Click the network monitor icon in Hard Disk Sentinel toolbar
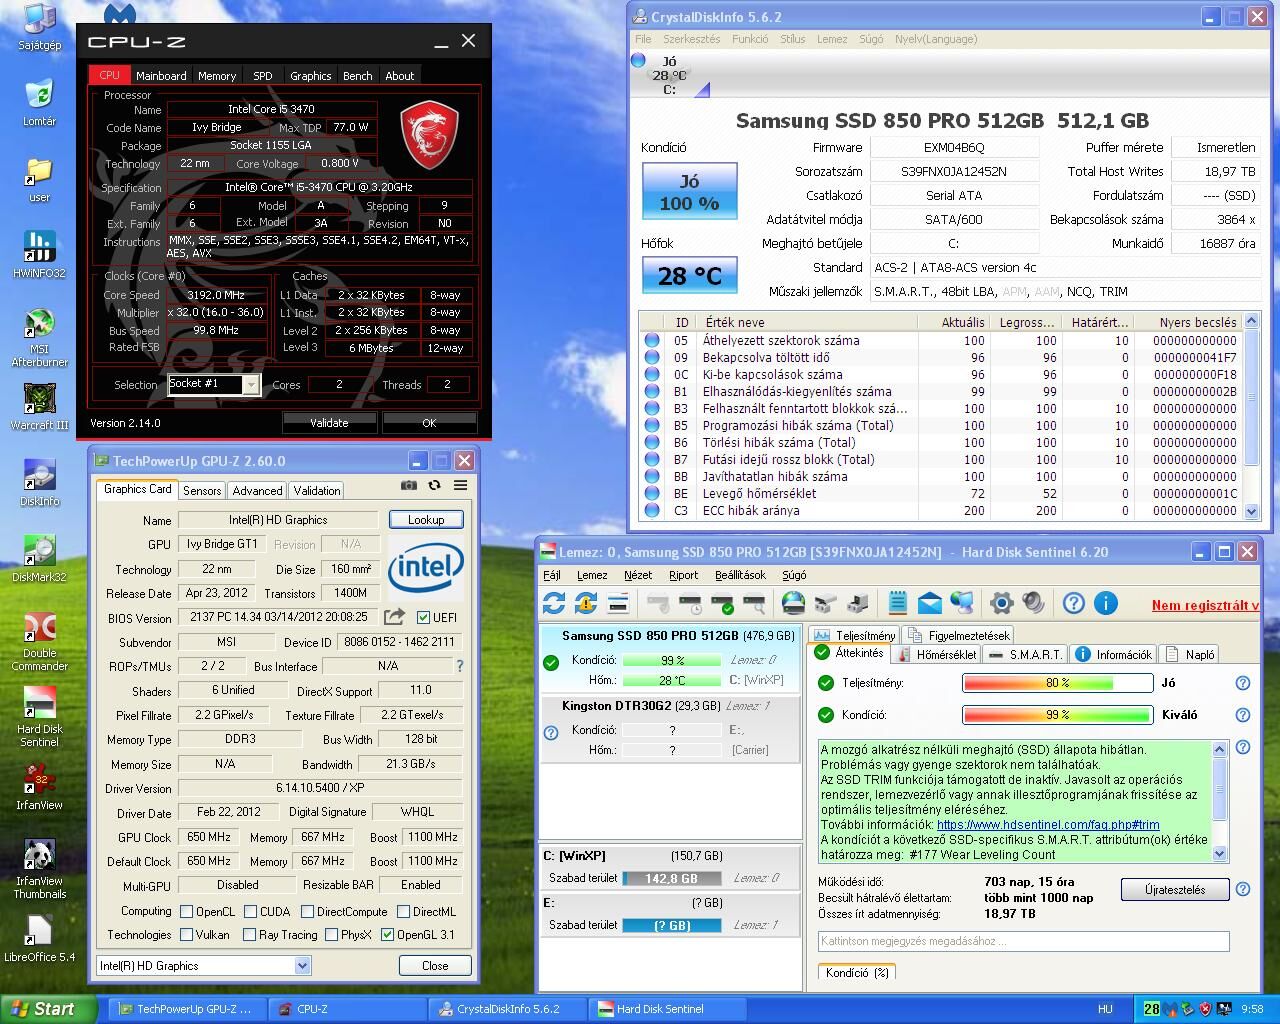Image resolution: width=1280 pixels, height=1024 pixels. 961,603
